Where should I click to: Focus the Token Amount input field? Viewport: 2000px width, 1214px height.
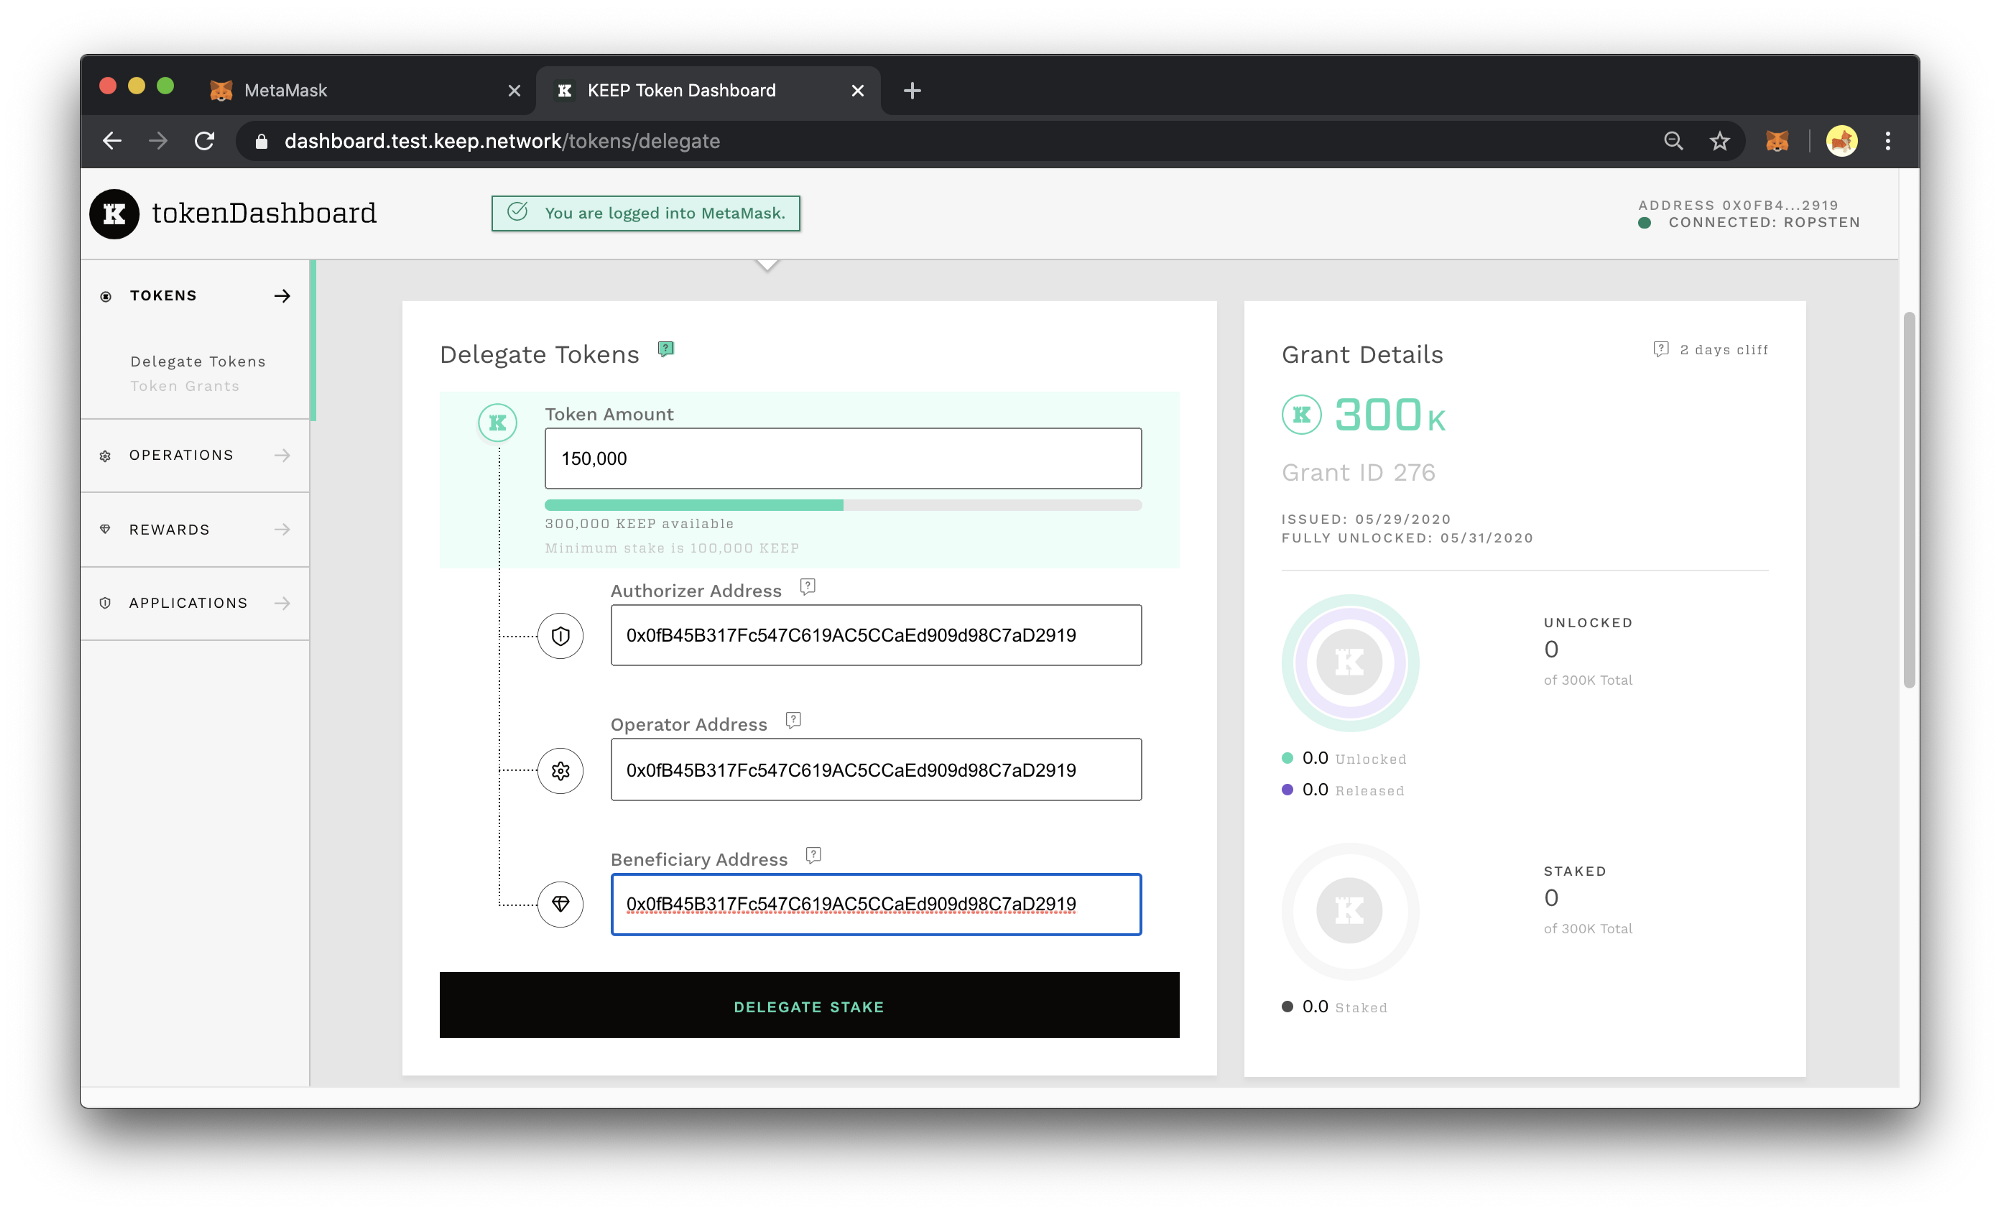click(x=843, y=458)
